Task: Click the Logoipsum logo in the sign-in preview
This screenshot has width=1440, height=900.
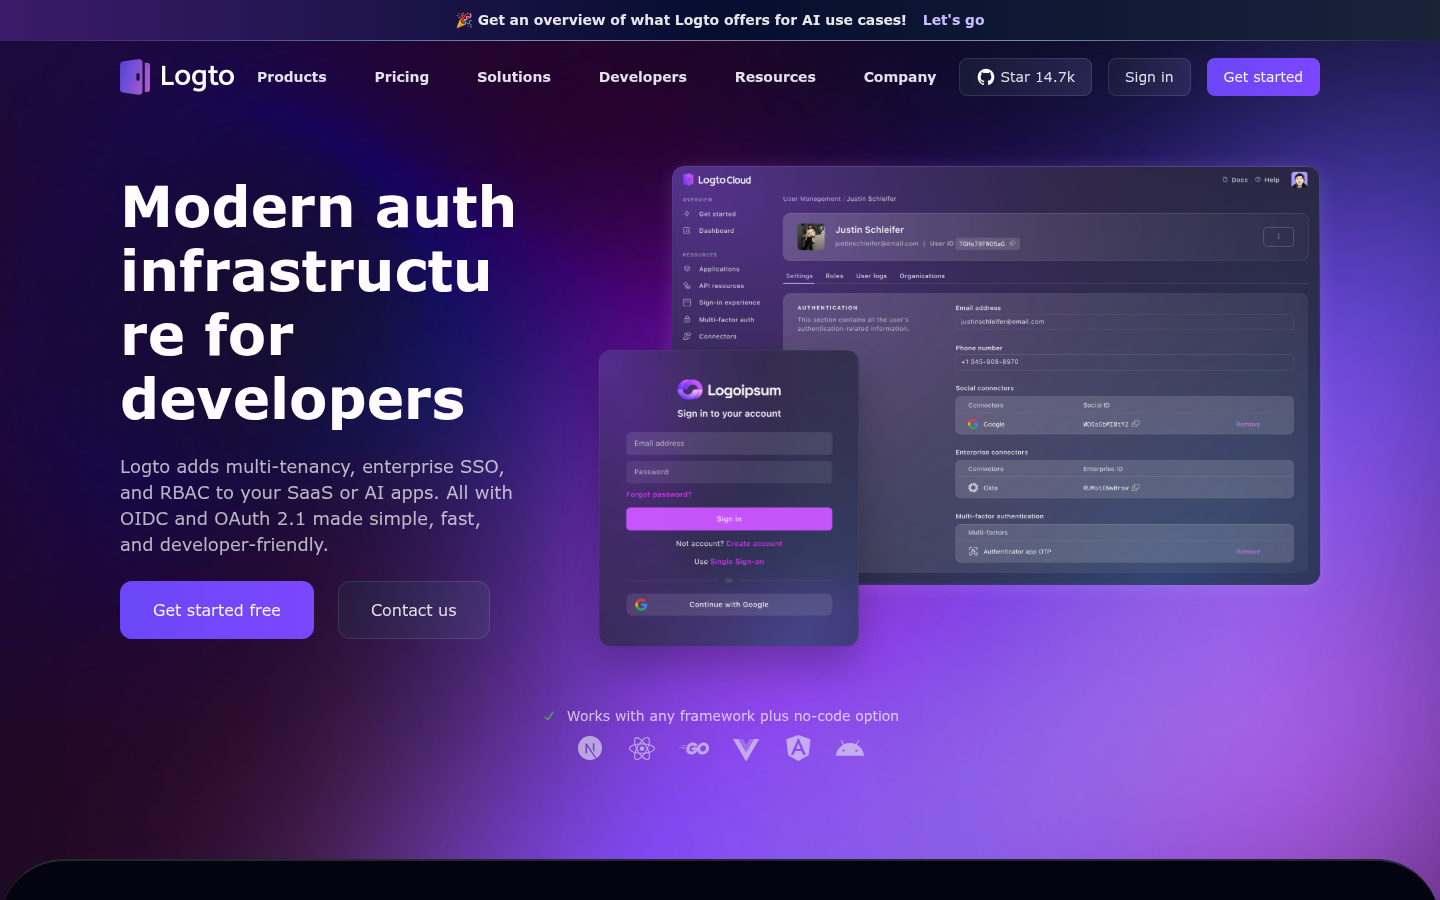Action: [729, 390]
